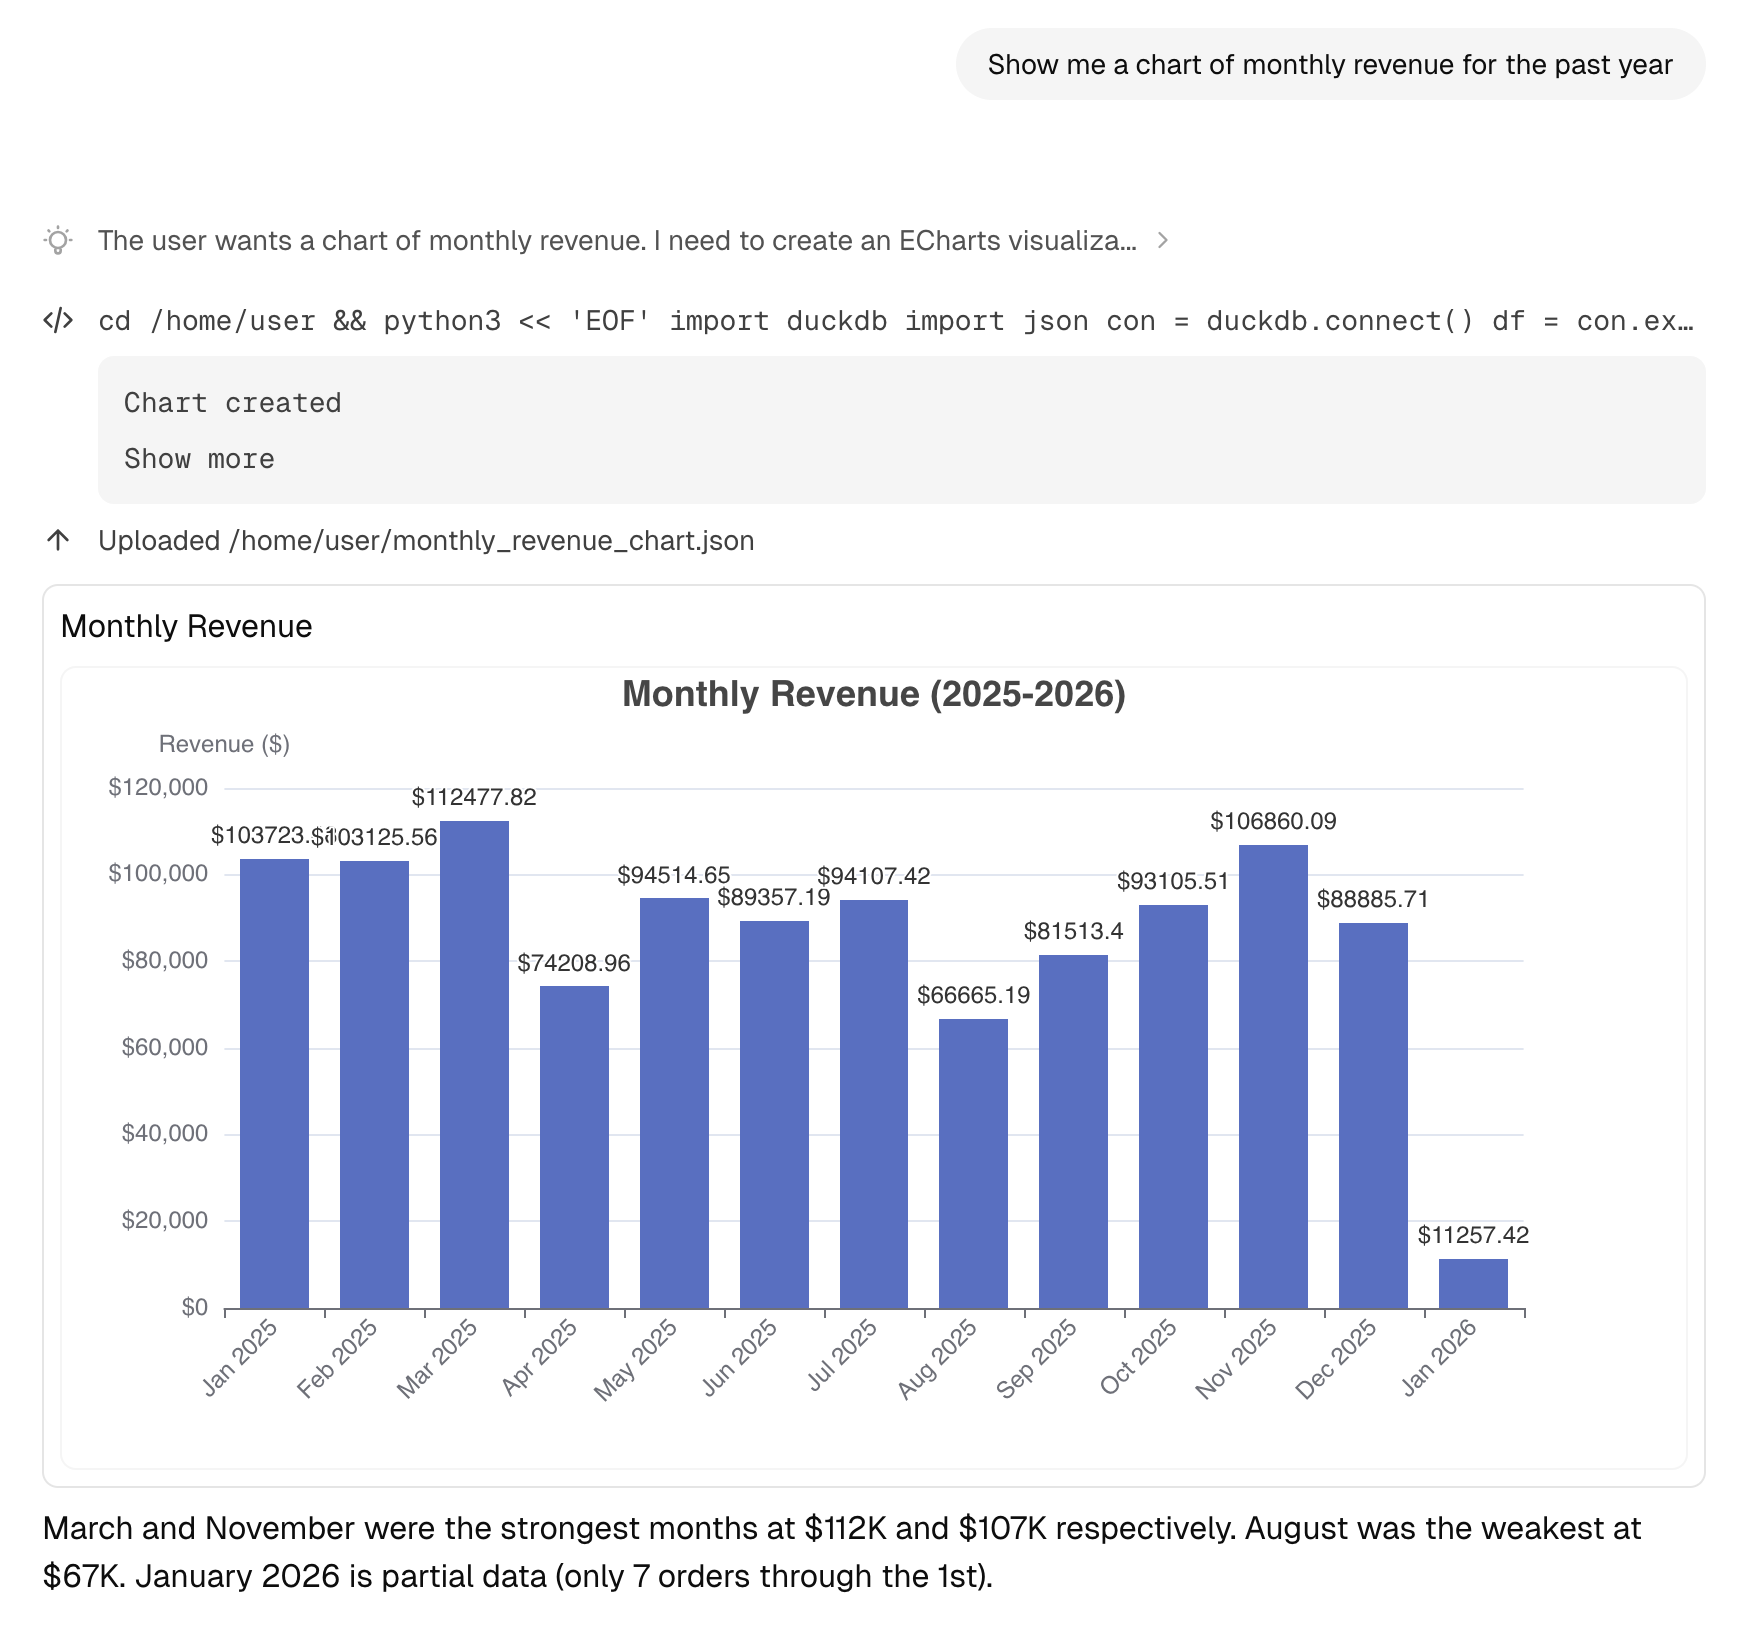The image size is (1748, 1640).
Task: Click the April 2025 revenue bar
Action: (x=574, y=1140)
